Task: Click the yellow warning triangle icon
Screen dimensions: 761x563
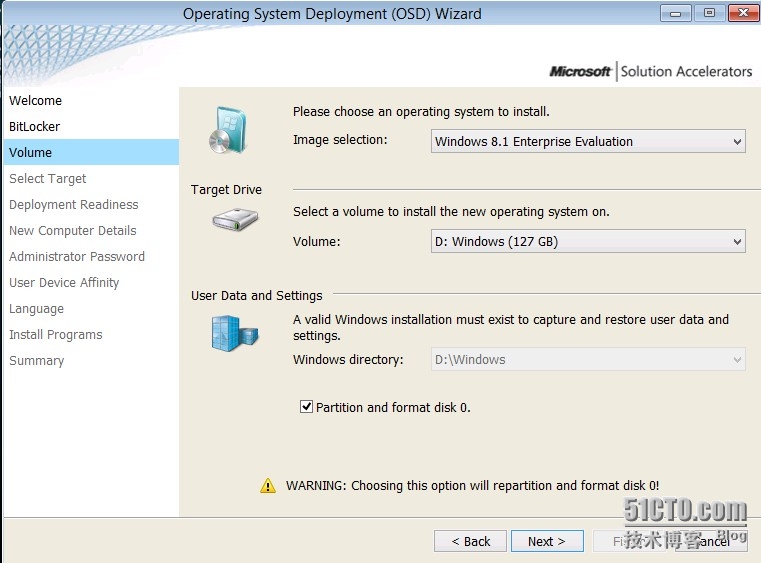Action: [x=268, y=485]
